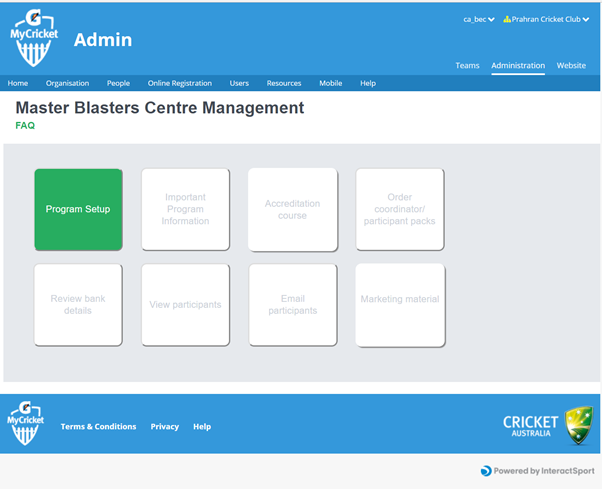Image resolution: width=602 pixels, height=489 pixels.
Task: Click the View participants tile
Action: point(185,305)
